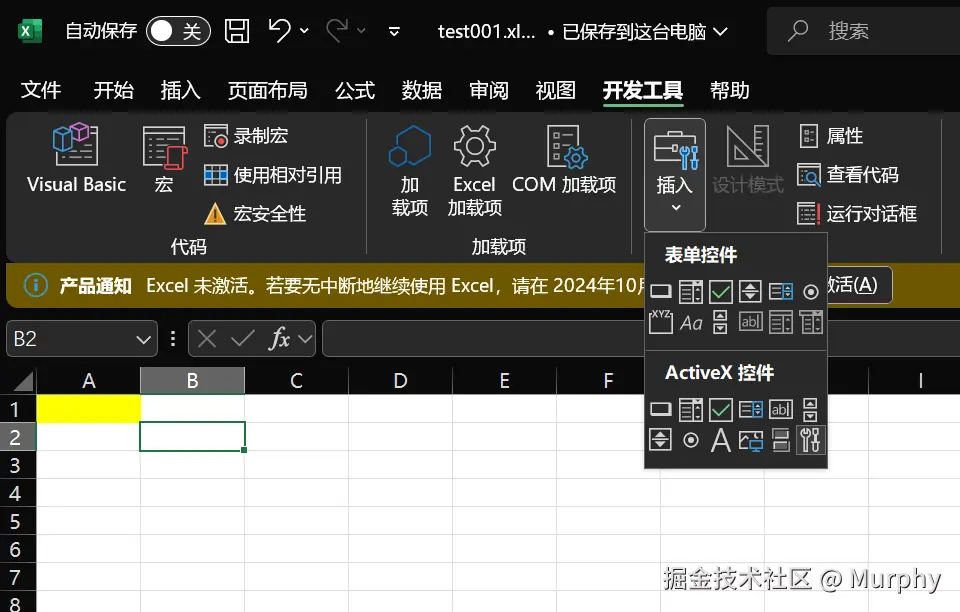The width and height of the screenshot is (960, 612).
Task: Open the 文件 tab
Action: tap(40, 90)
